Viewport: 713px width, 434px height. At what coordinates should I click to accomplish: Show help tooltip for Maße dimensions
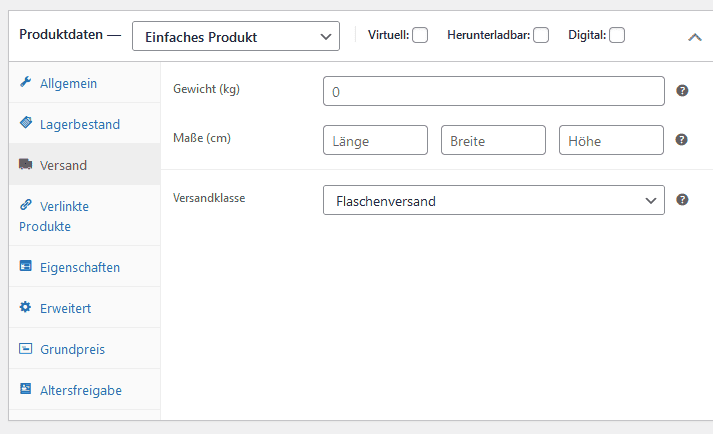[682, 140]
